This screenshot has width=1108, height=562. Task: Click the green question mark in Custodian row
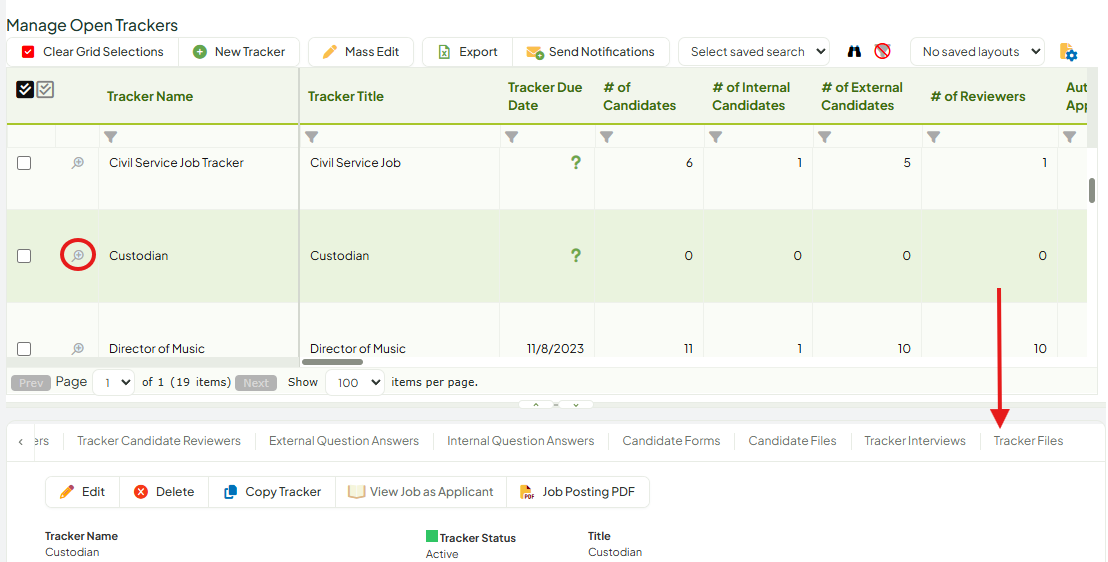pos(576,255)
